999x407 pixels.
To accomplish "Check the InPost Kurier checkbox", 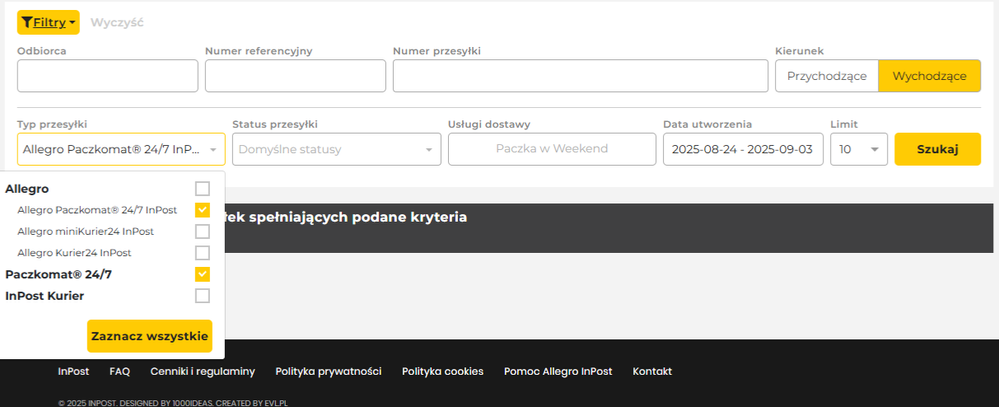I will [203, 296].
